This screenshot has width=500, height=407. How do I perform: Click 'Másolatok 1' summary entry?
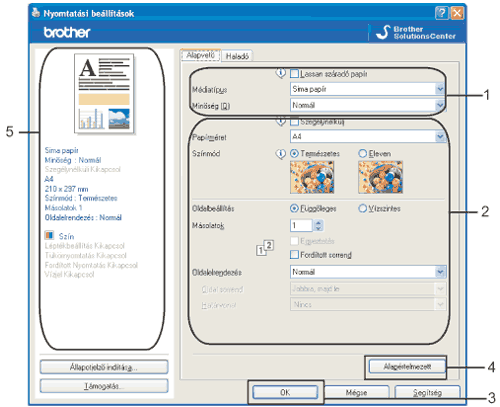point(63,208)
